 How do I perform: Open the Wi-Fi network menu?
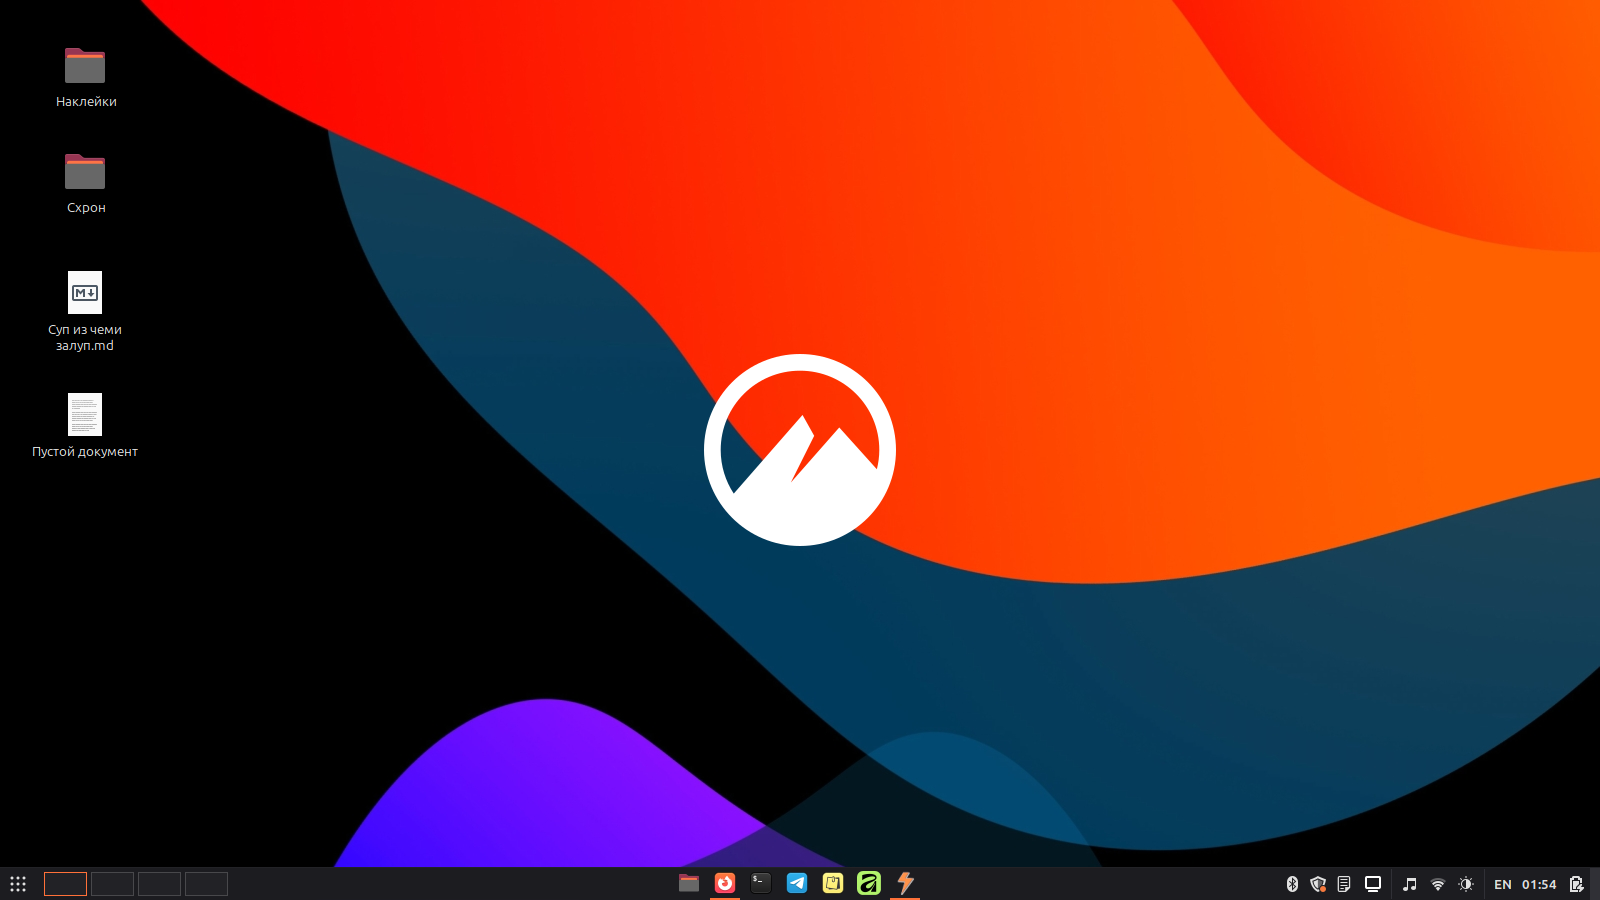1438,884
